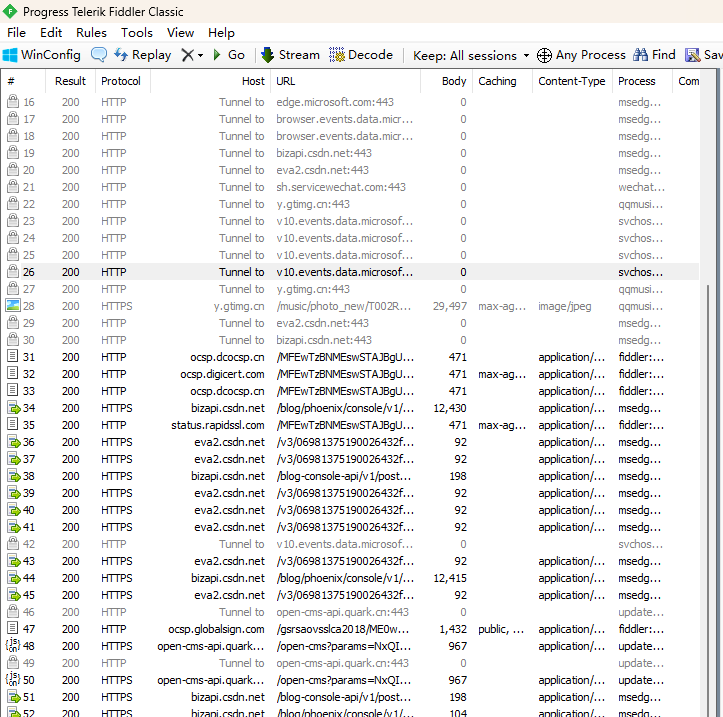Screen dimensions: 723x717
Task: Click the document icon of session 32
Action: tap(13, 373)
